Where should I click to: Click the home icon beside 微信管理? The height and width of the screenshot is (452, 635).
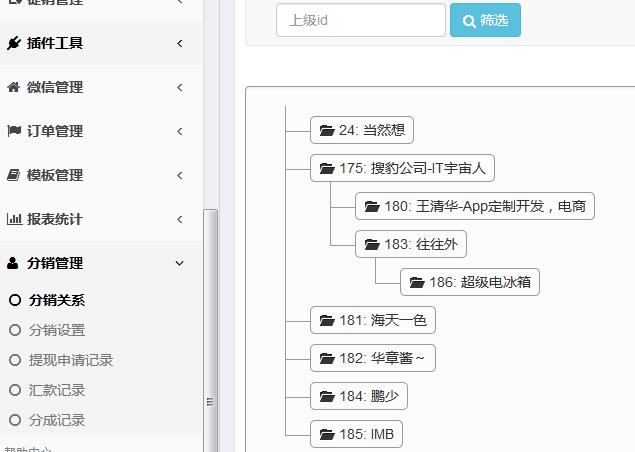click(x=13, y=87)
